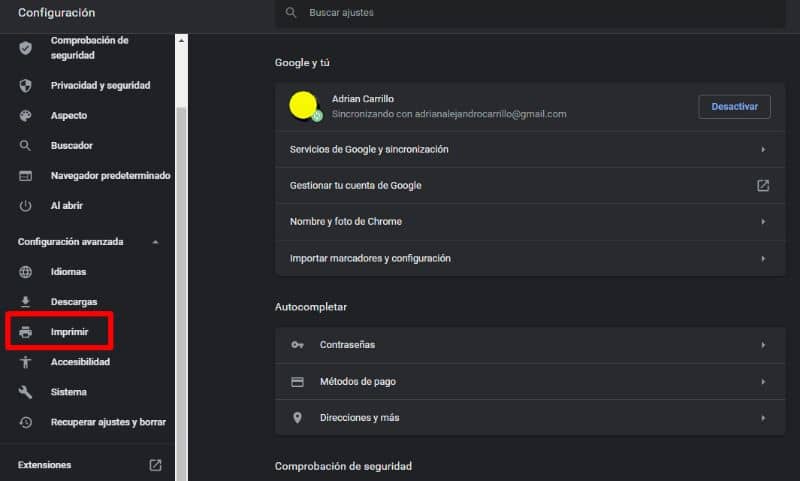Image resolution: width=800 pixels, height=481 pixels.
Task: Click the power icon for Al abrir
Action: tap(26, 206)
